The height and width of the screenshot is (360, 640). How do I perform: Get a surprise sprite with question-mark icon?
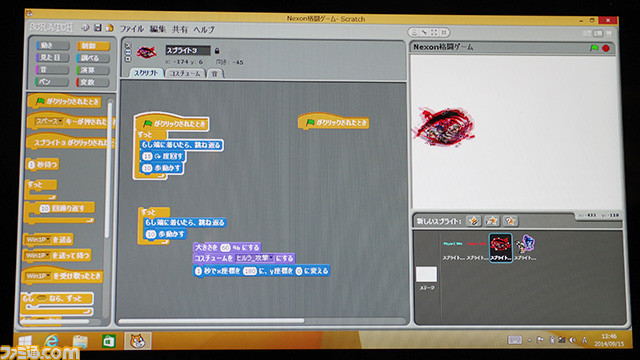pyautogui.click(x=510, y=221)
